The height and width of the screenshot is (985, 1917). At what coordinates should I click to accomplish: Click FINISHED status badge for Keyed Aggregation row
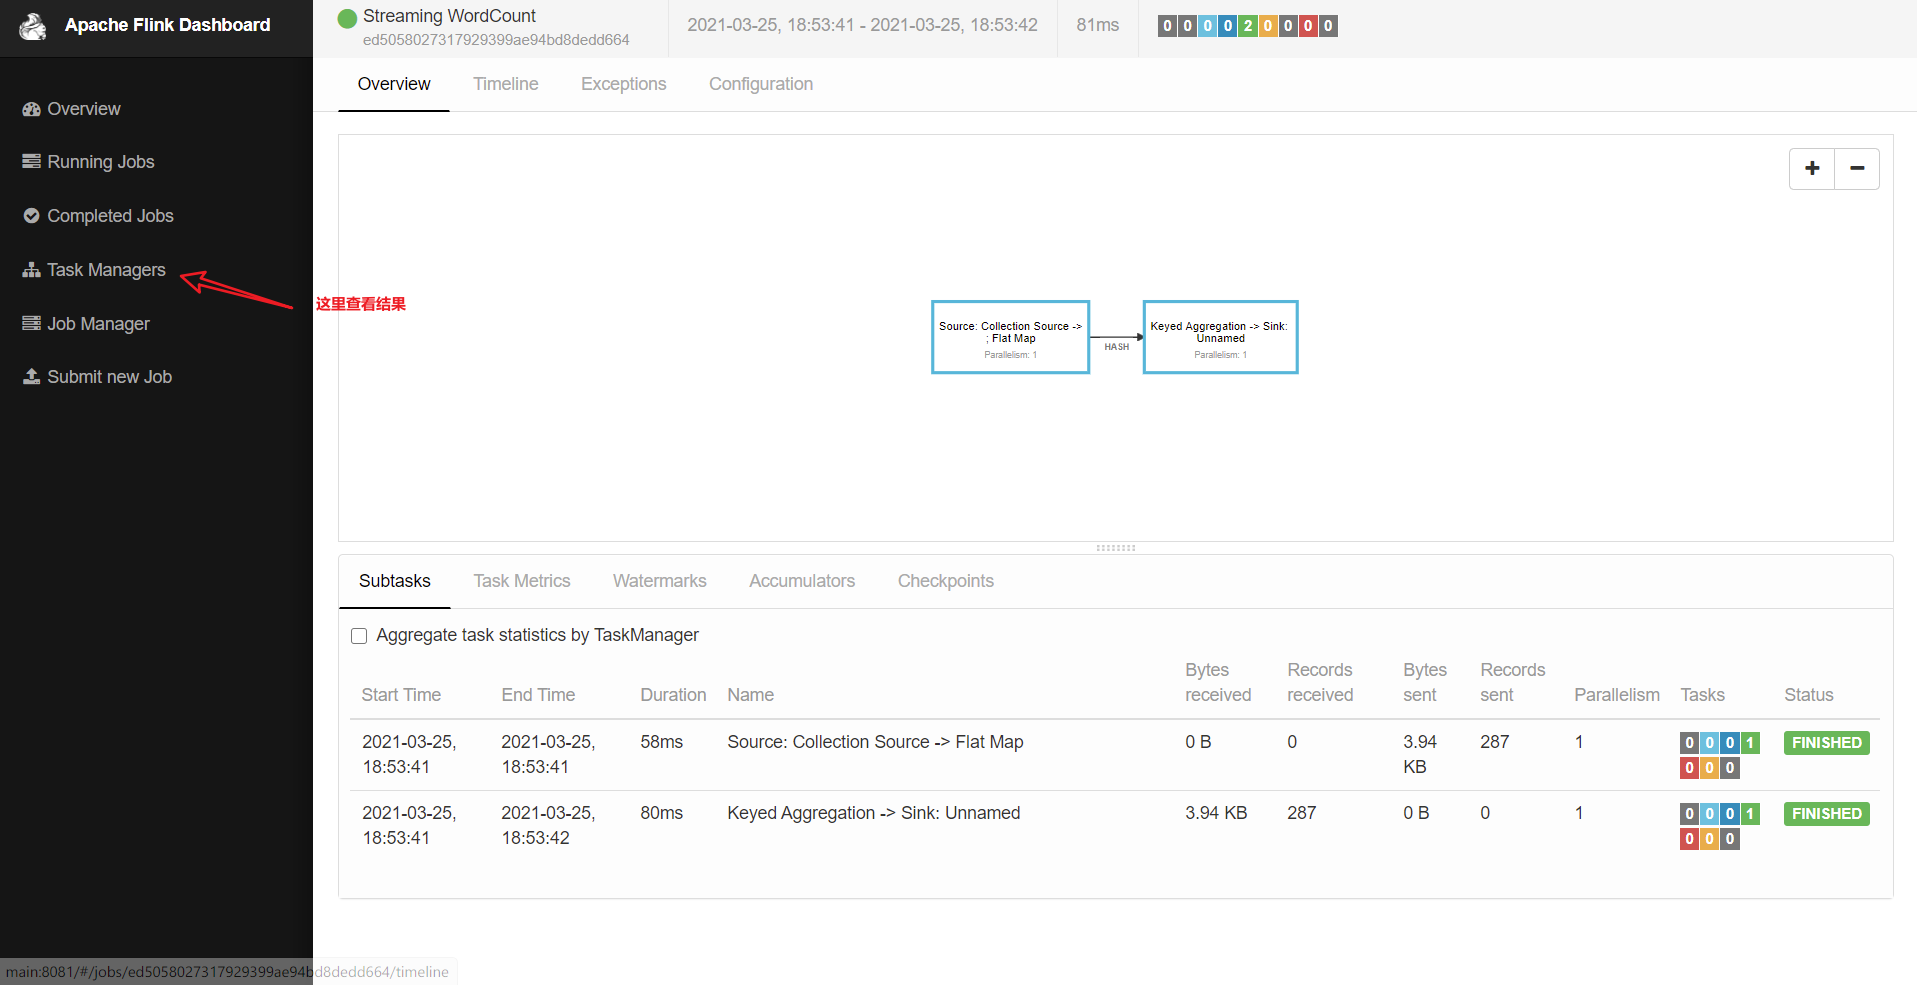[1826, 814]
